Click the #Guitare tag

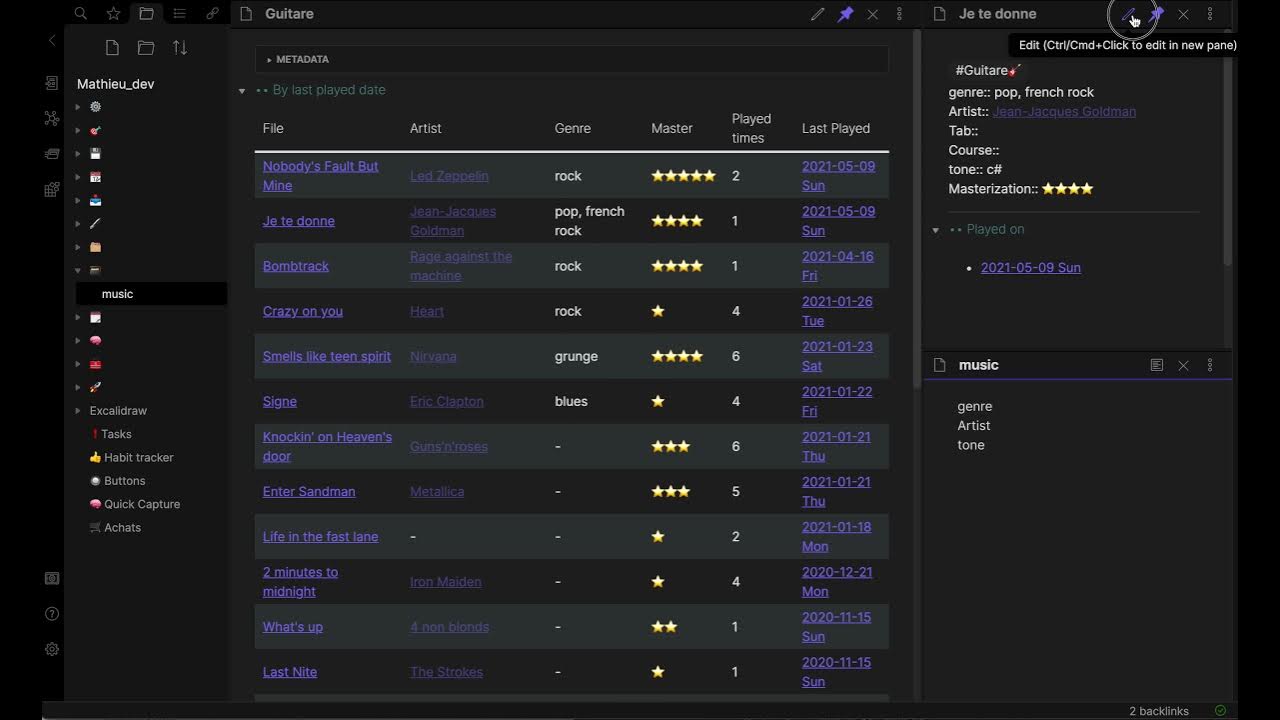(988, 70)
